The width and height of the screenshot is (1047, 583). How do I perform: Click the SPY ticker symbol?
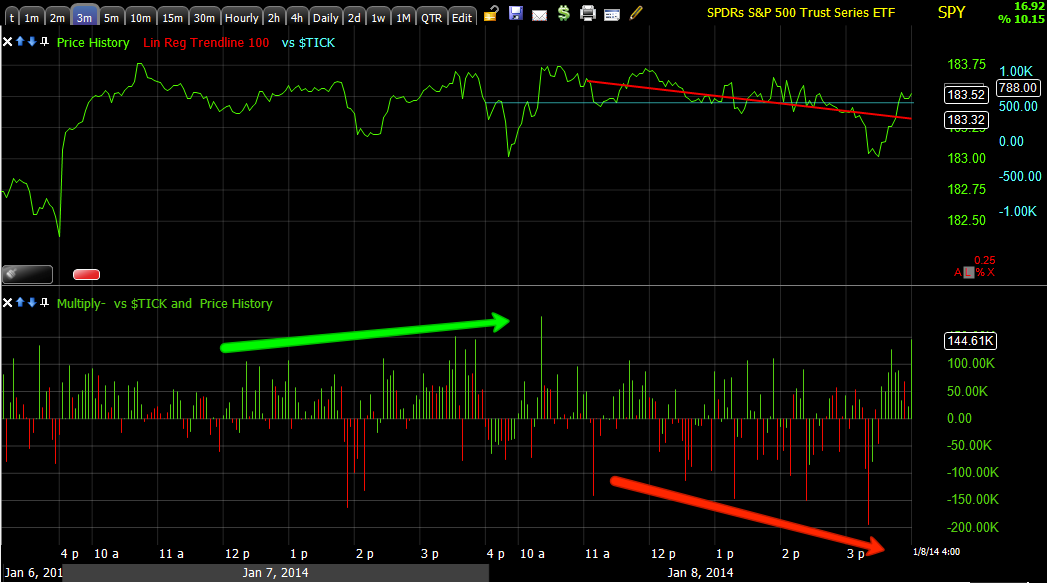coord(952,12)
